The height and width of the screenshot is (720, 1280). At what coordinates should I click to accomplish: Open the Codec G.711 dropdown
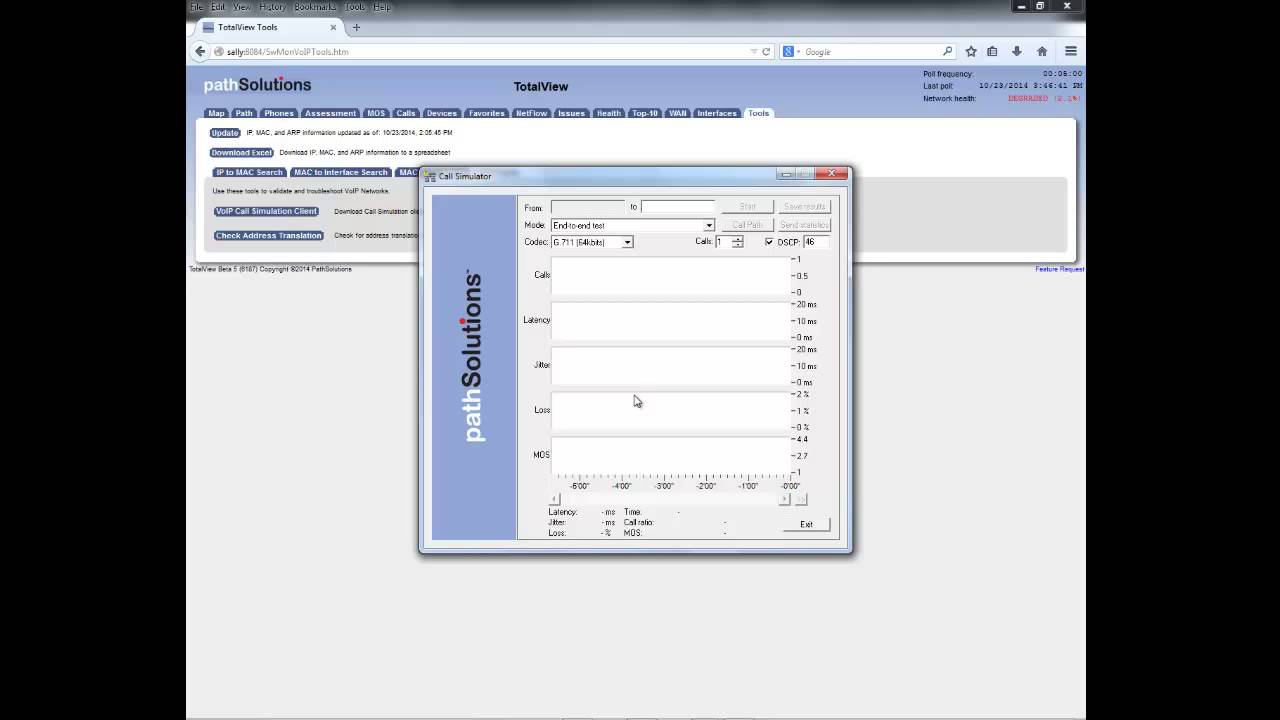point(627,242)
